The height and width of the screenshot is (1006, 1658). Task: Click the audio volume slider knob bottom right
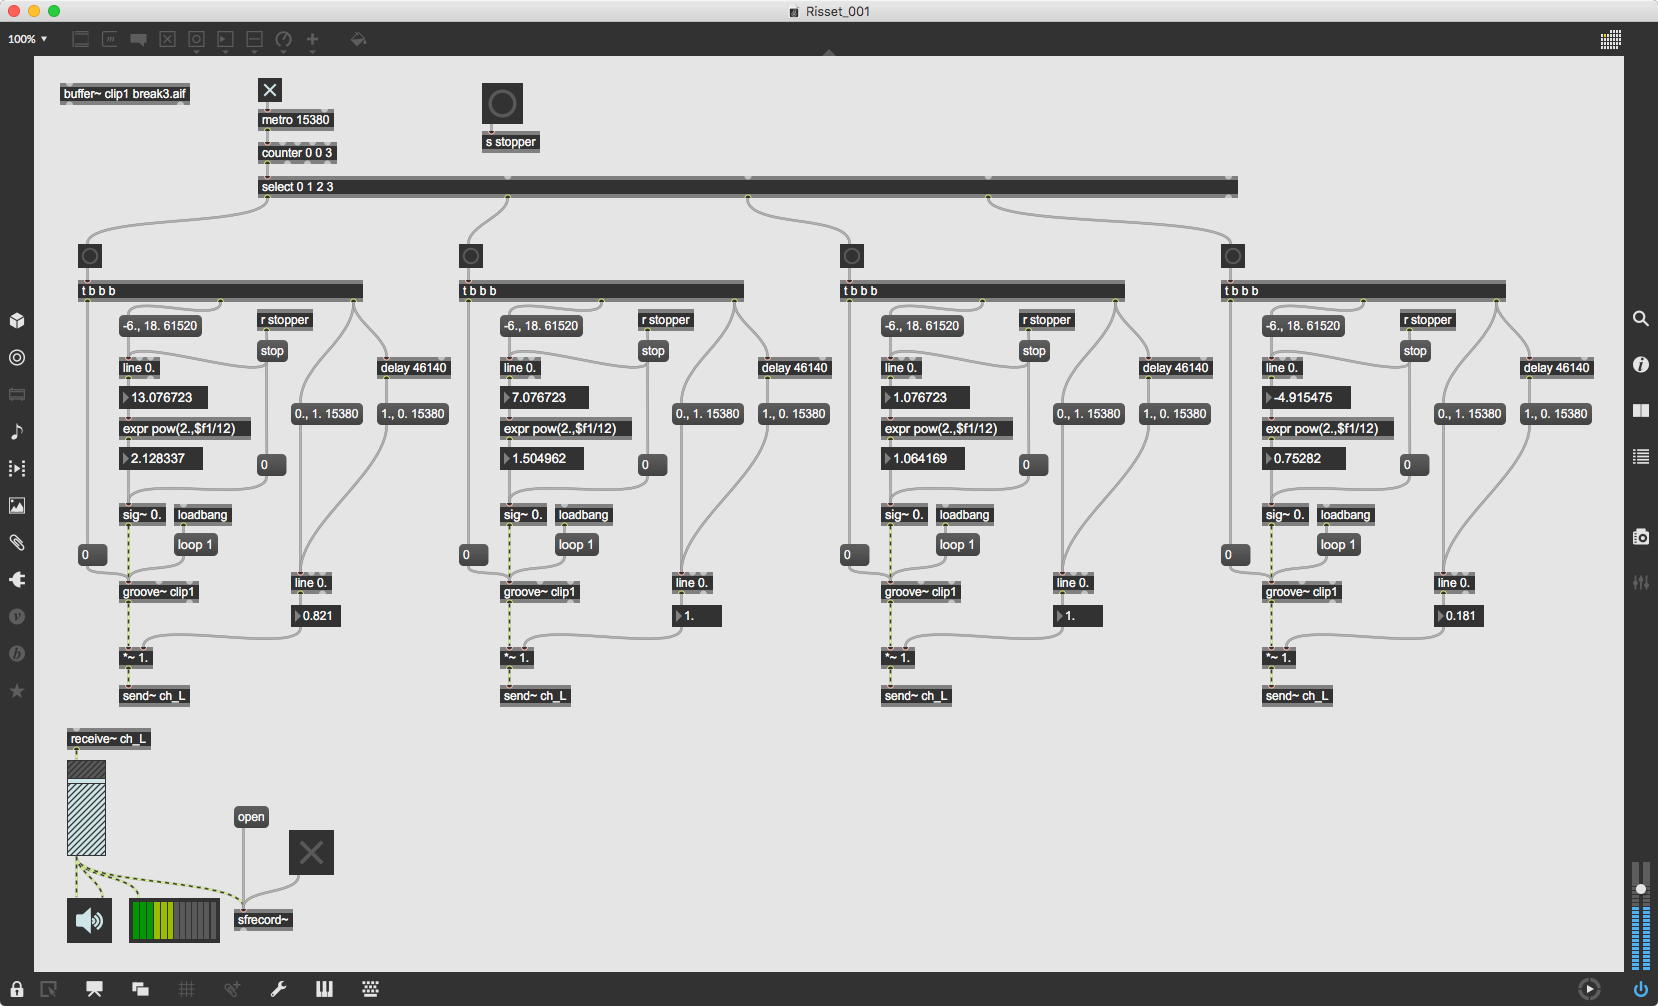pyautogui.click(x=1641, y=889)
